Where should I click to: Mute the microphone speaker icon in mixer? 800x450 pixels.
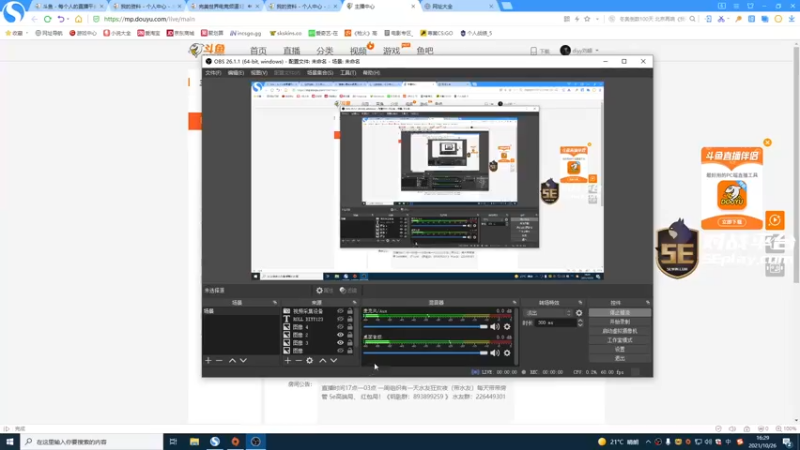click(495, 327)
